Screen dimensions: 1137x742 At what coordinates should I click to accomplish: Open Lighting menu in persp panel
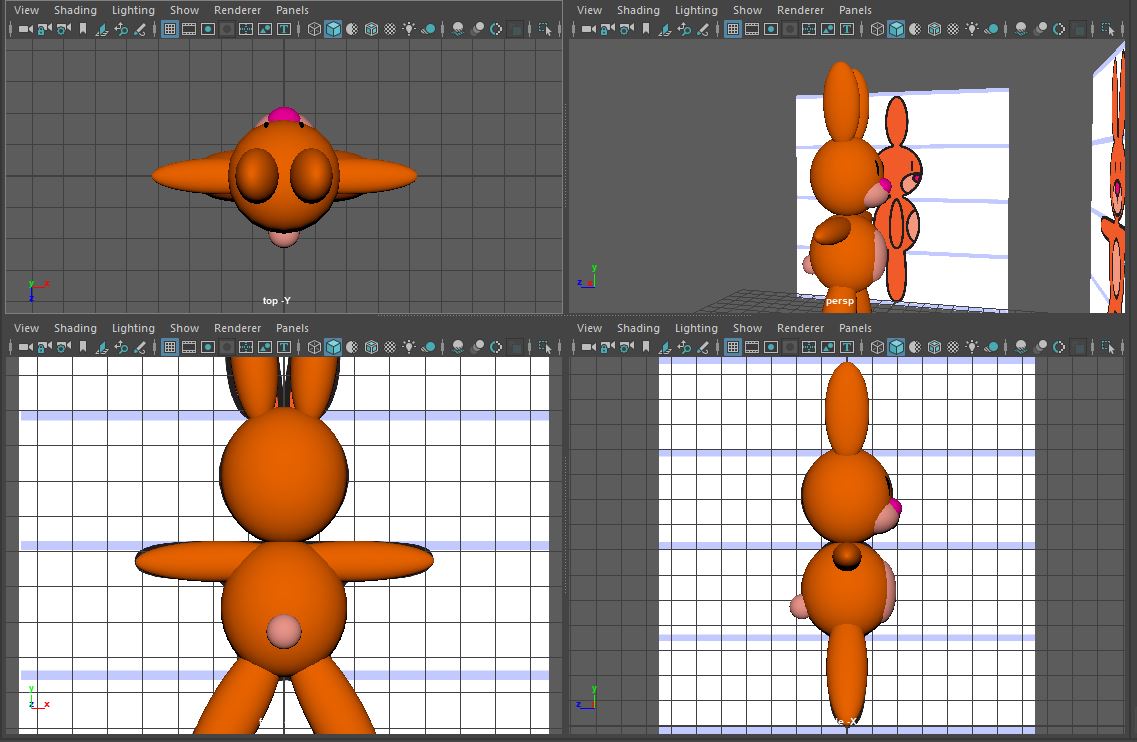(x=696, y=10)
